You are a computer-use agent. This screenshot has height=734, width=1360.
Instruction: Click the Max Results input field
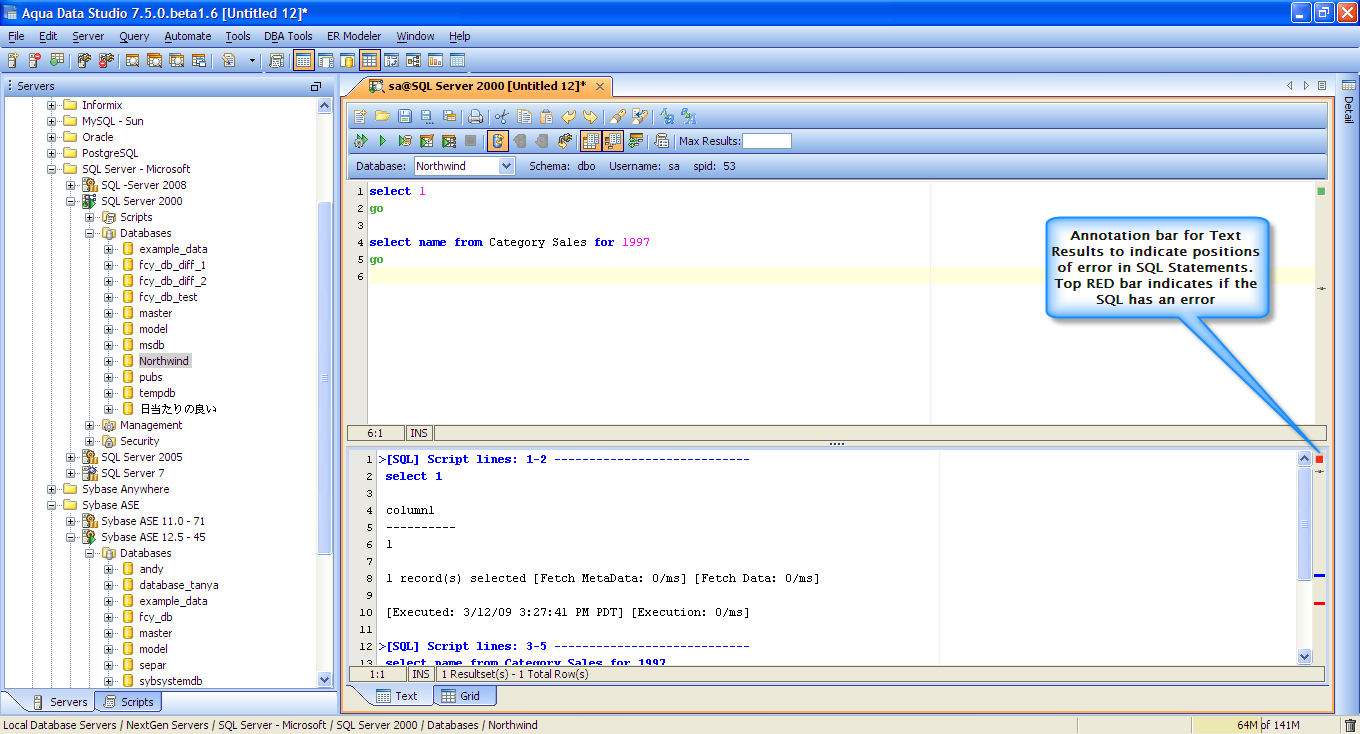coord(766,141)
